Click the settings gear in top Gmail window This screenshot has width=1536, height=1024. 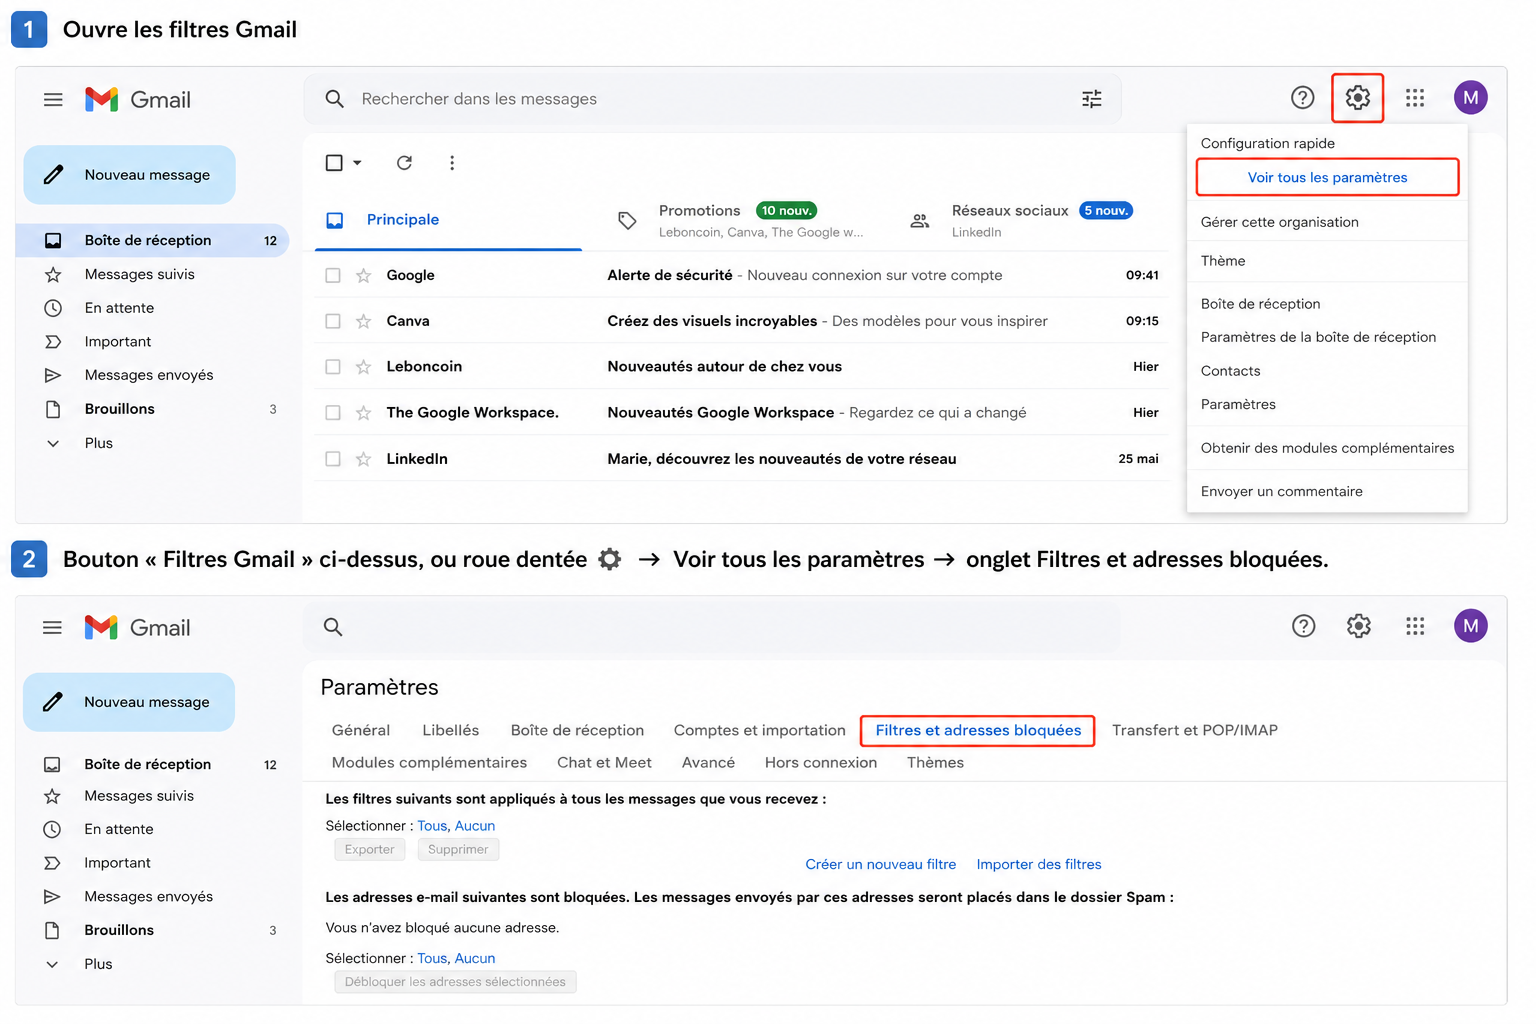point(1357,98)
